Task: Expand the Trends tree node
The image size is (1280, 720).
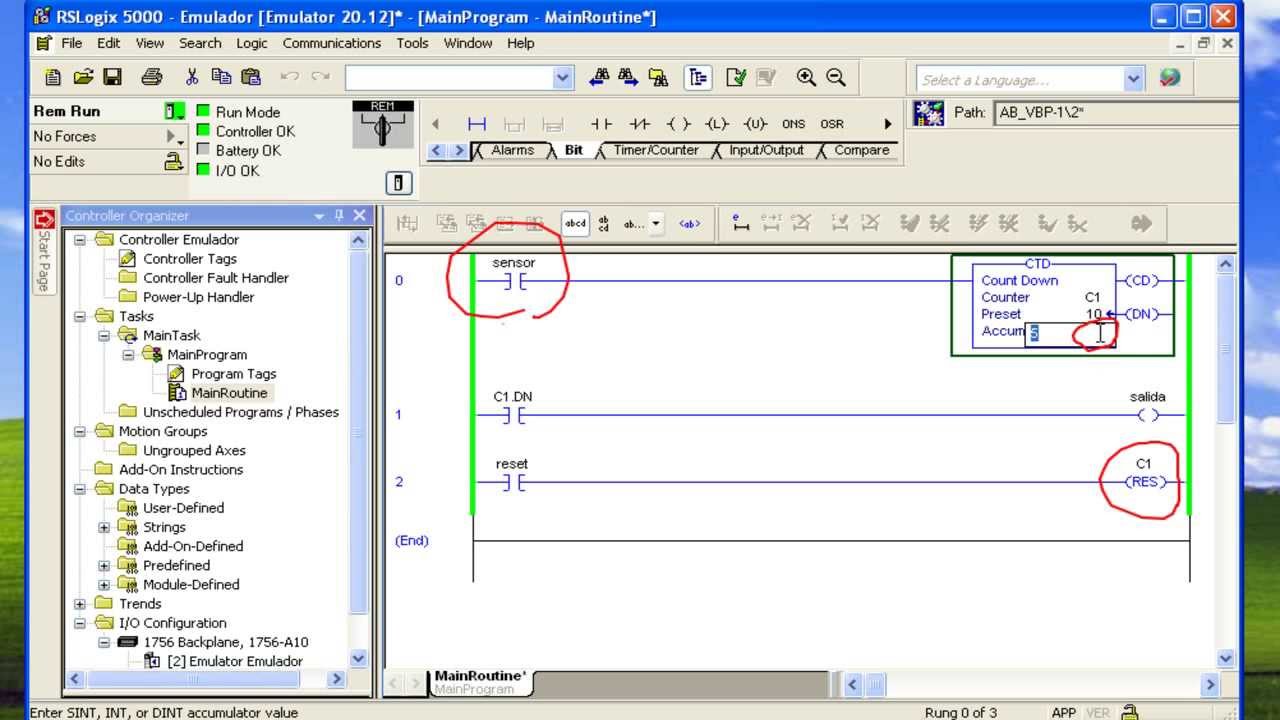Action: pos(80,604)
